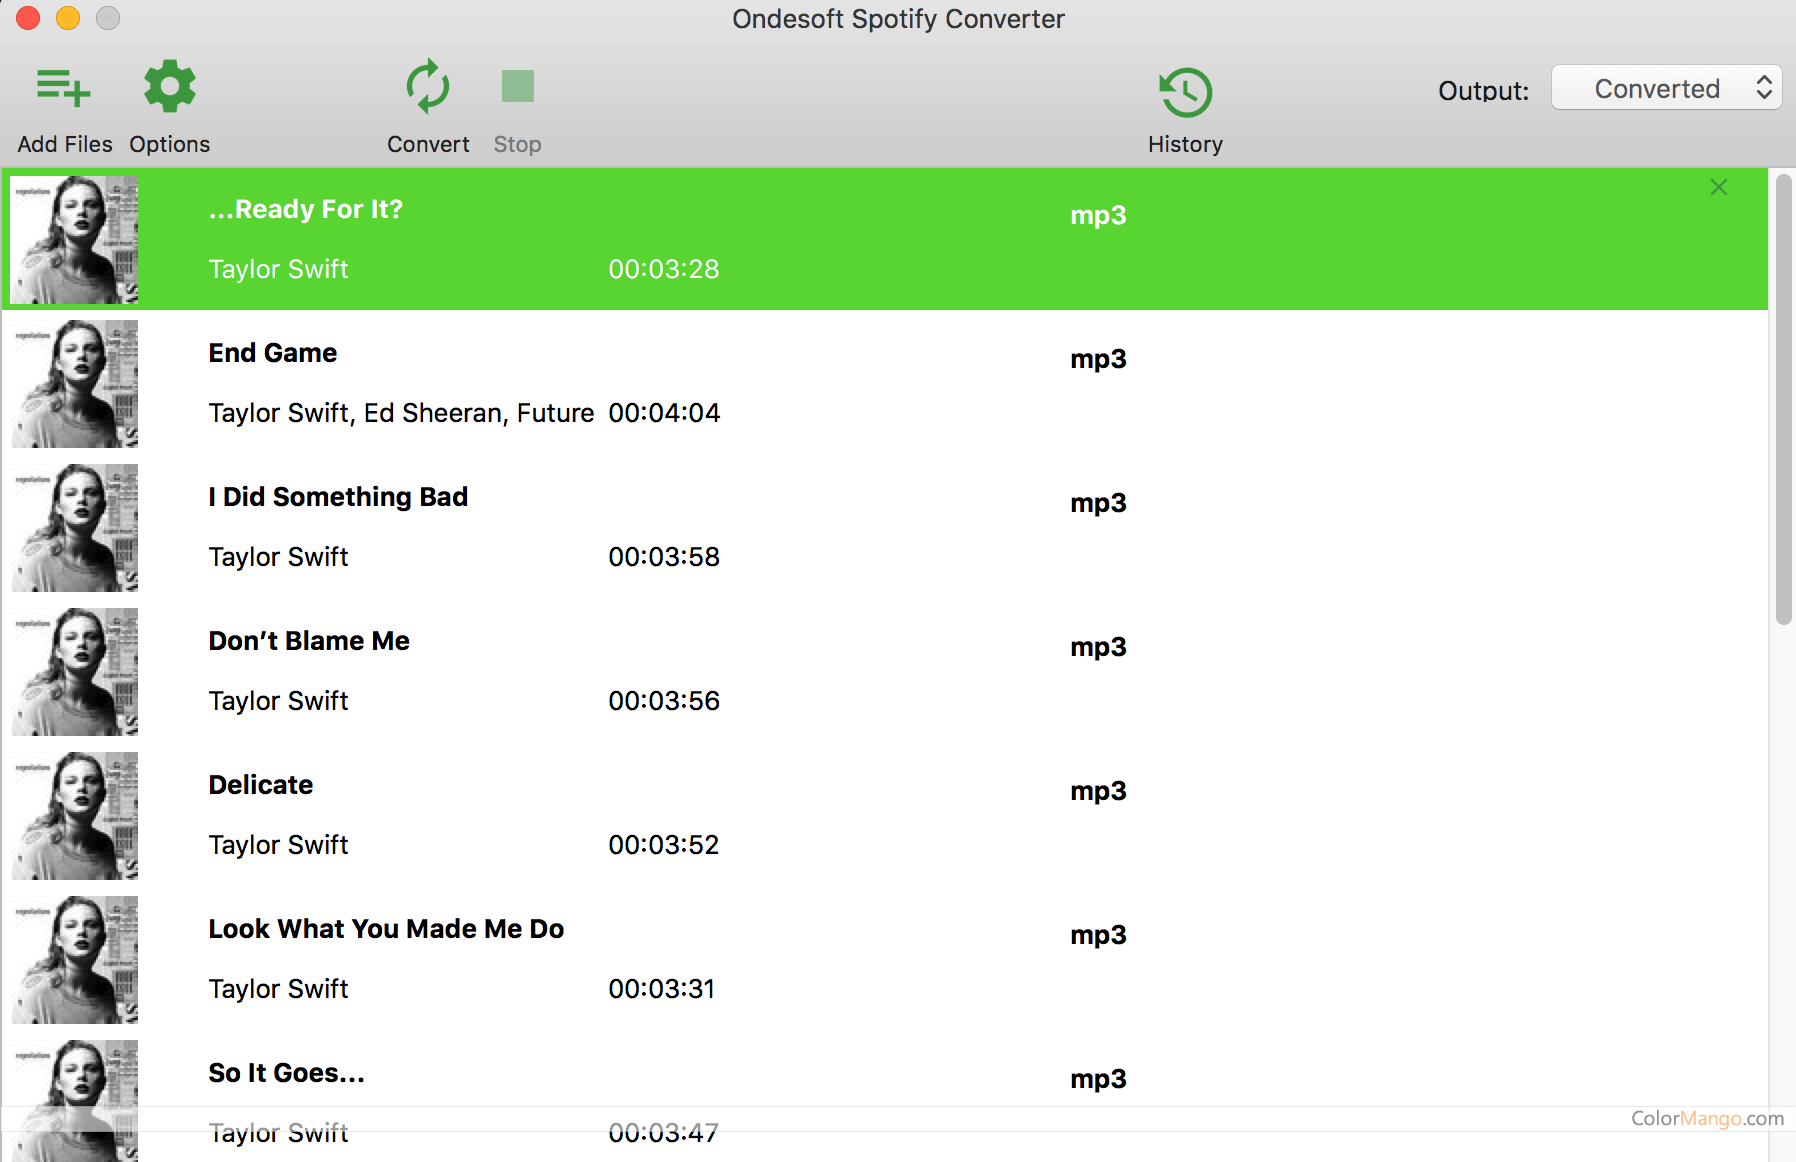The image size is (1796, 1162).
Task: Click the Don't Blame Me album thumbnail
Action: (74, 672)
